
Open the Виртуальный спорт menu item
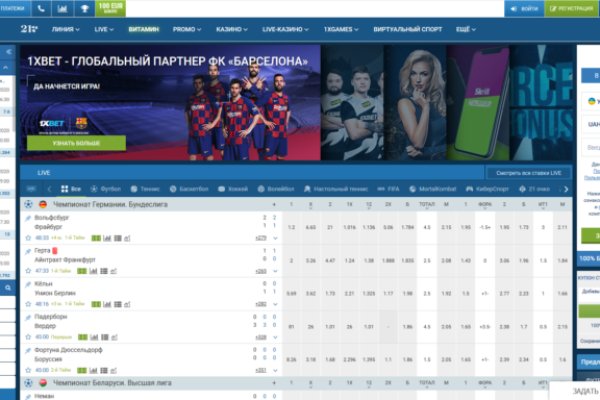(407, 29)
